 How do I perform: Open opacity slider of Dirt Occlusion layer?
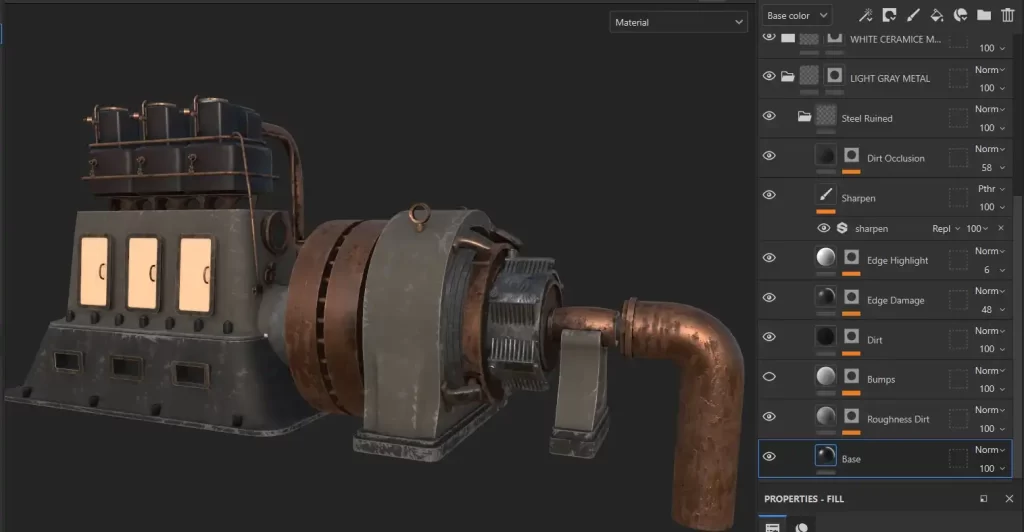tap(990, 167)
